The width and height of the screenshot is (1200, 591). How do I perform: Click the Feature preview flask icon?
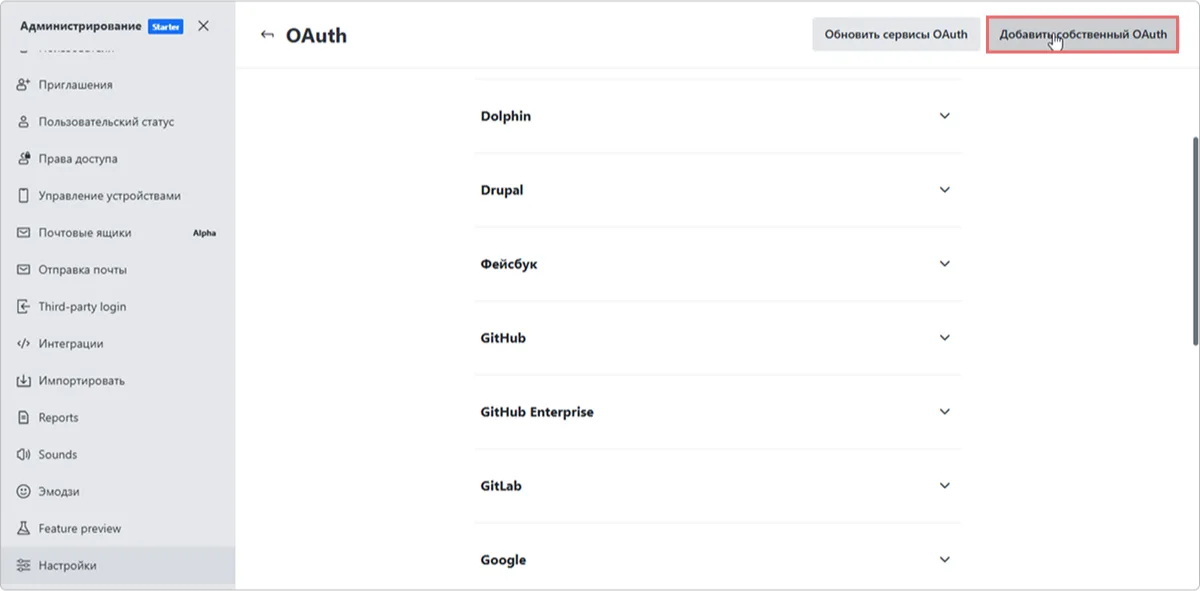click(23, 529)
